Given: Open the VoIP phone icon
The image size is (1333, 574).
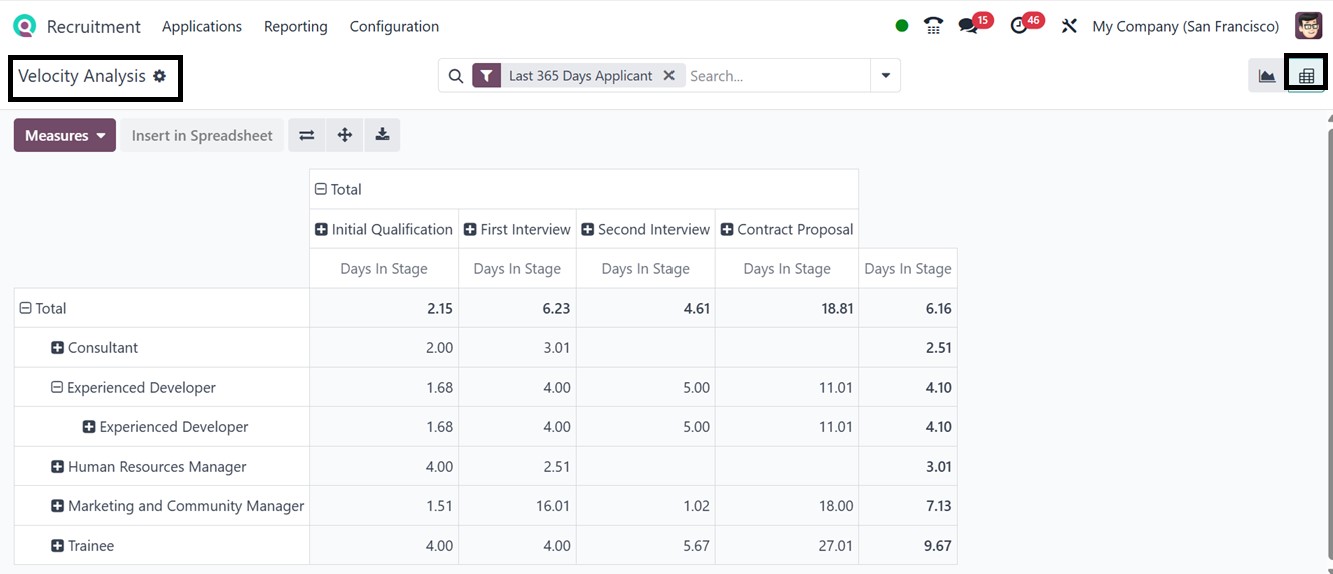Looking at the screenshot, I should click(933, 26).
